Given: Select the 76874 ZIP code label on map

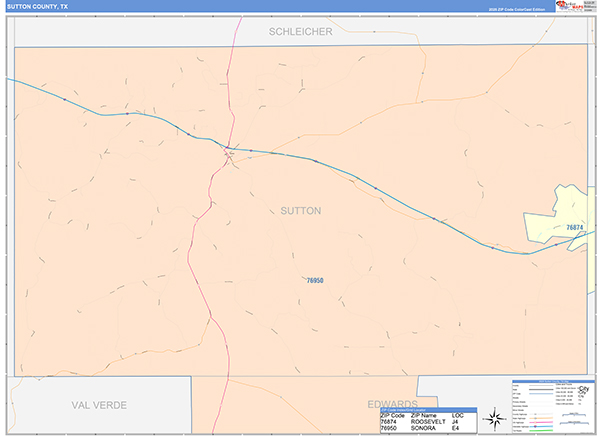Looking at the screenshot, I should point(575,228).
